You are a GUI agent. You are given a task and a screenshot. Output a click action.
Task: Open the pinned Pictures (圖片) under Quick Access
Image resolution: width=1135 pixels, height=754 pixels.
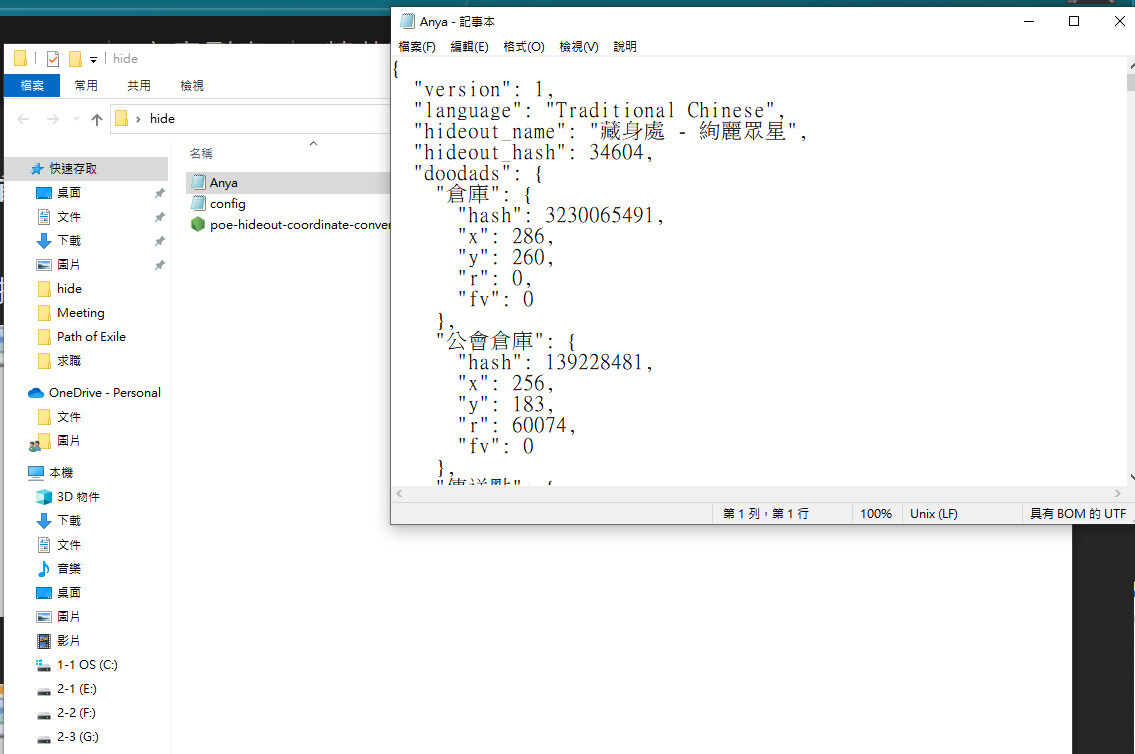pyautogui.click(x=69, y=264)
